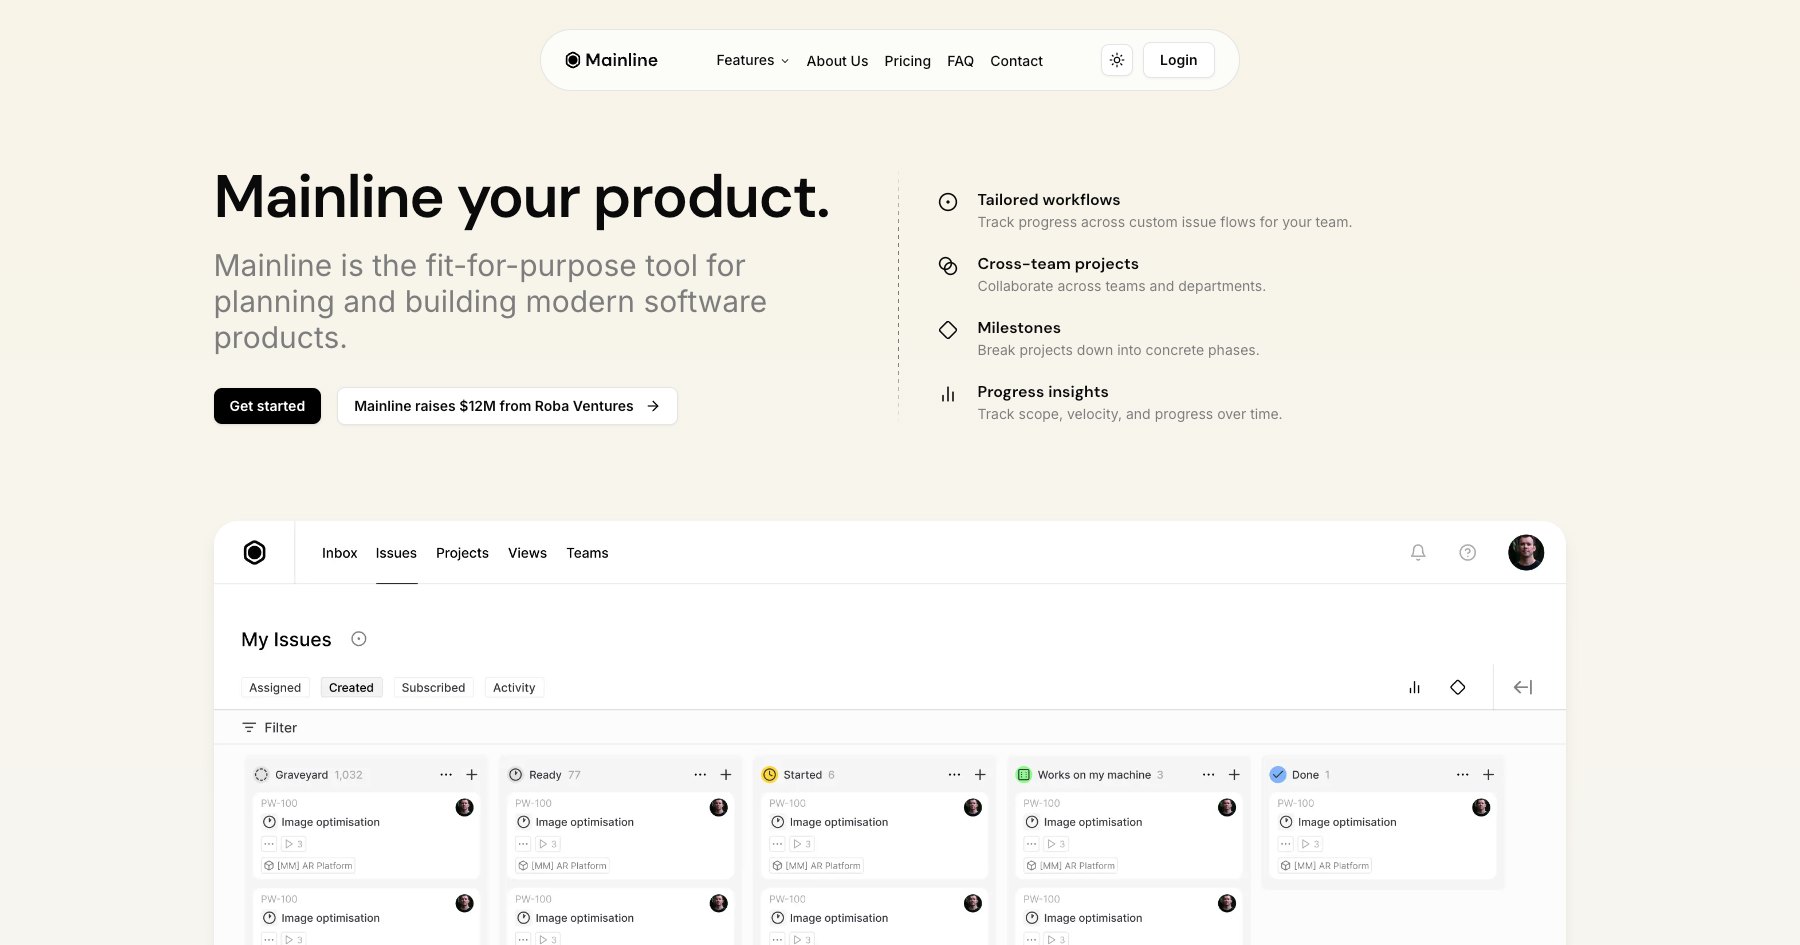Viewport: 1800px width, 945px height.
Task: Open the Graveyard column overflow menu
Action: [446, 774]
